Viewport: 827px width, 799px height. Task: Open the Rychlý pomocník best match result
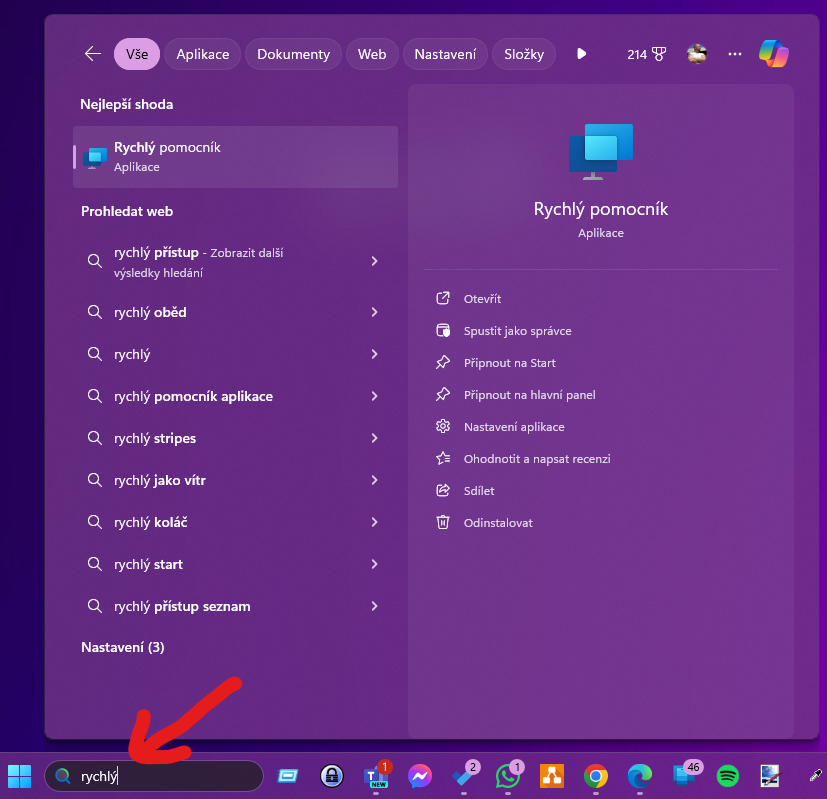235,157
